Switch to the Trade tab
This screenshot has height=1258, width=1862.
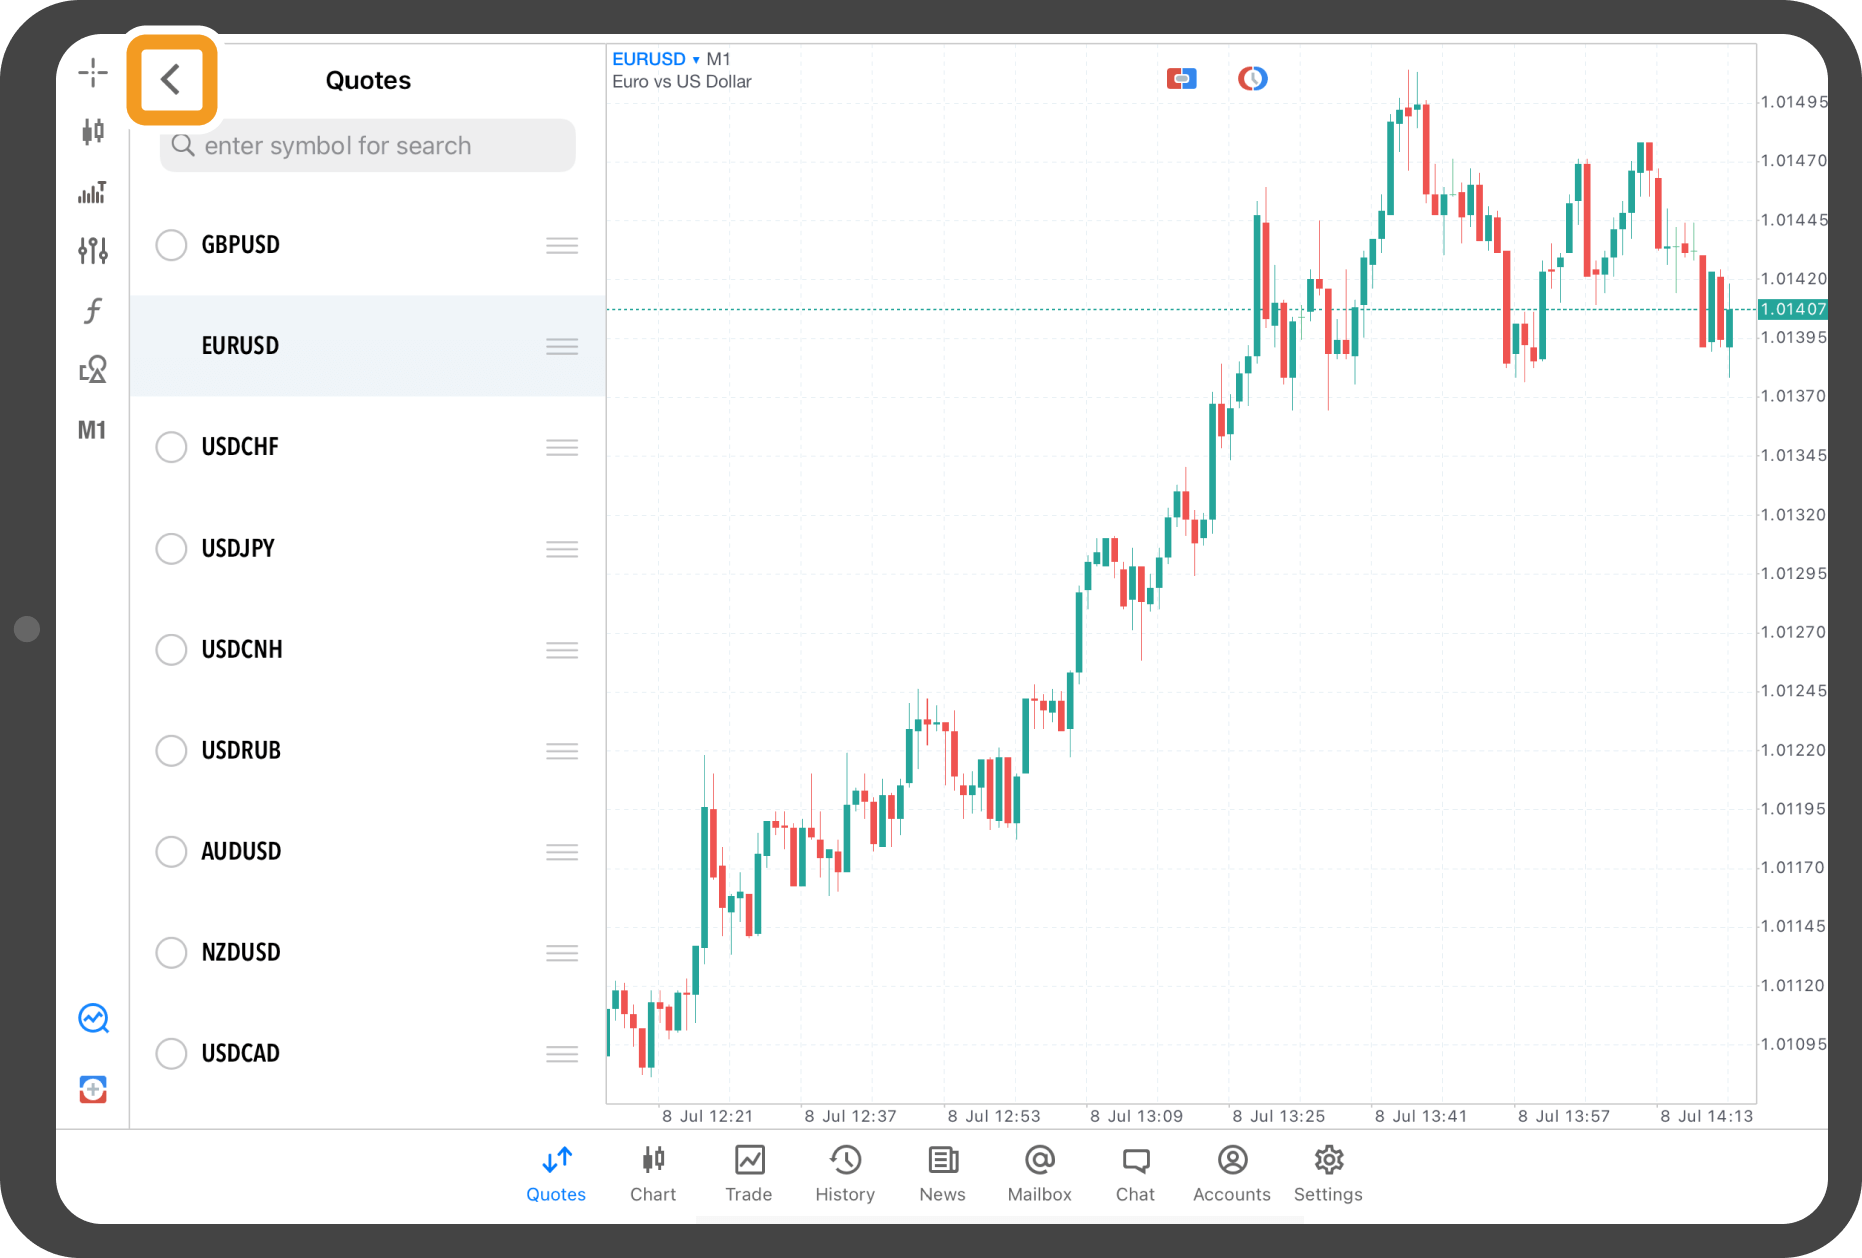click(x=748, y=1173)
